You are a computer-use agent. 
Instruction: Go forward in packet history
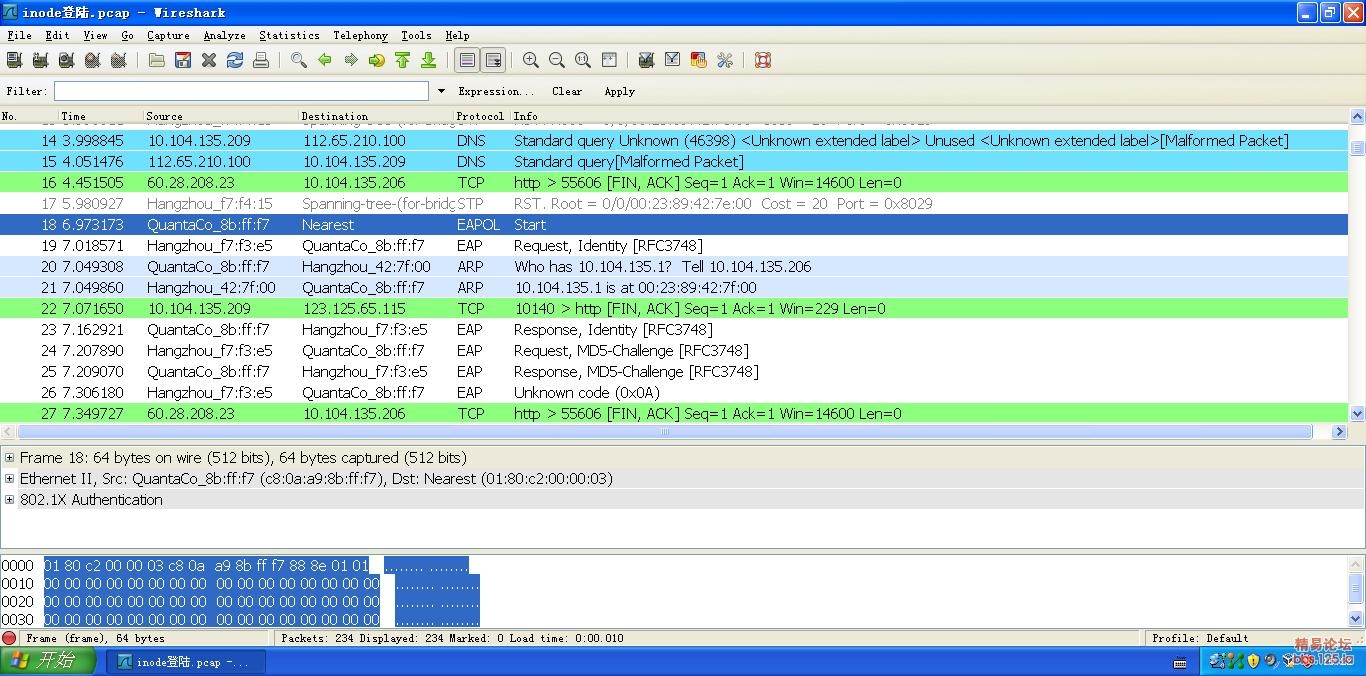click(351, 60)
